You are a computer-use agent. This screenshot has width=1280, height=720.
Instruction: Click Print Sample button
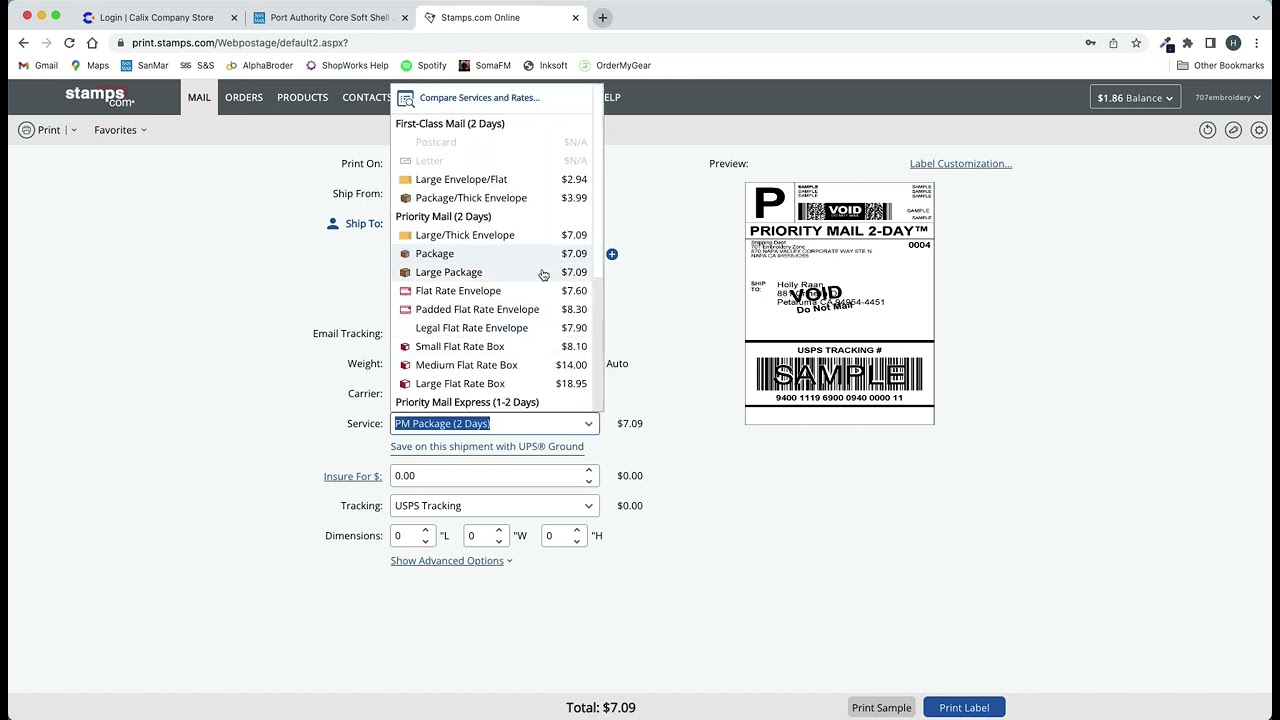pyautogui.click(x=881, y=708)
